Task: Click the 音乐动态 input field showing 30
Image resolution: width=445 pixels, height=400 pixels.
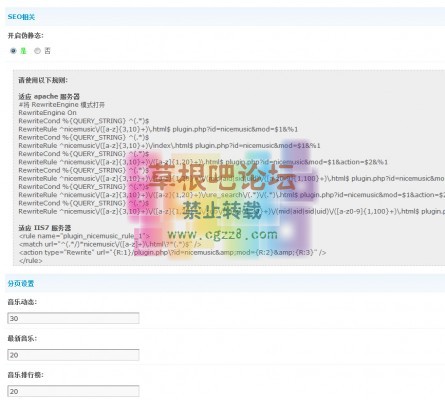Action: 73,318
